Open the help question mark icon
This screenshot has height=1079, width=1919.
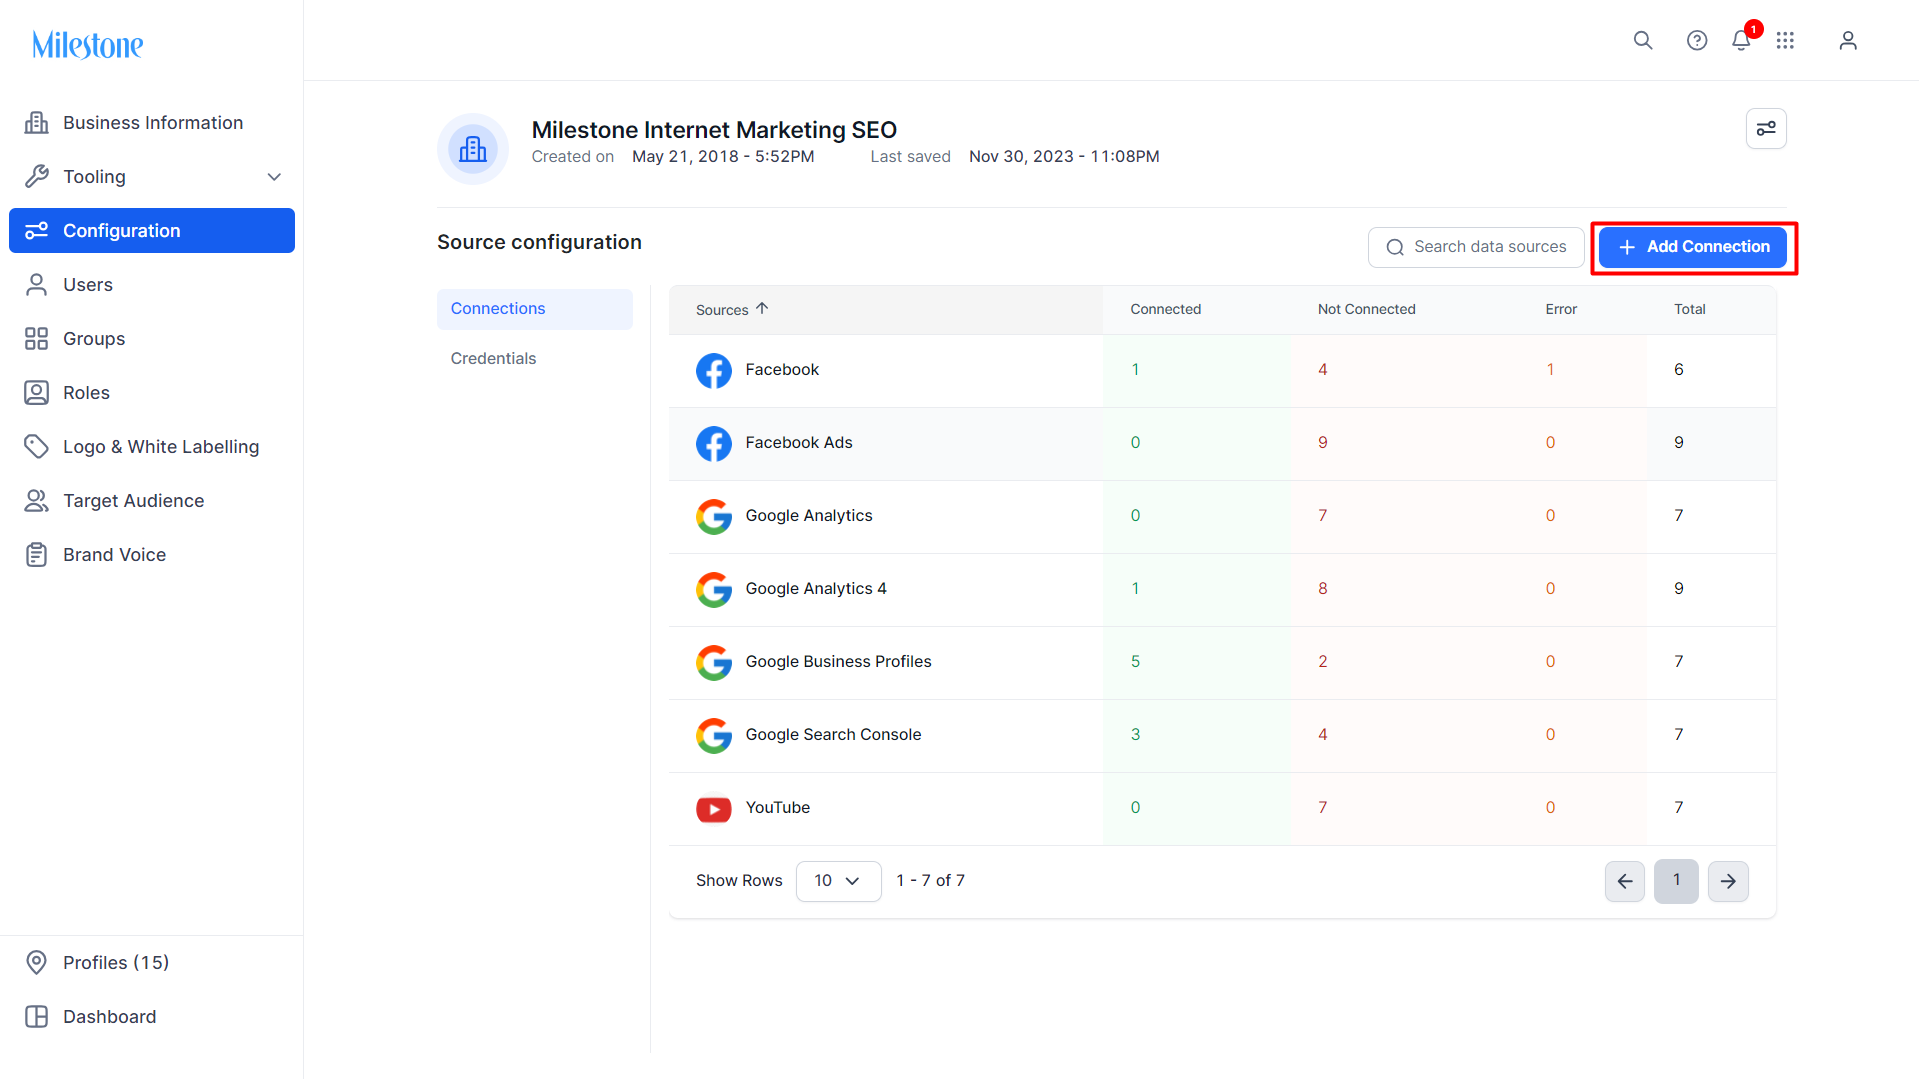pos(1697,40)
